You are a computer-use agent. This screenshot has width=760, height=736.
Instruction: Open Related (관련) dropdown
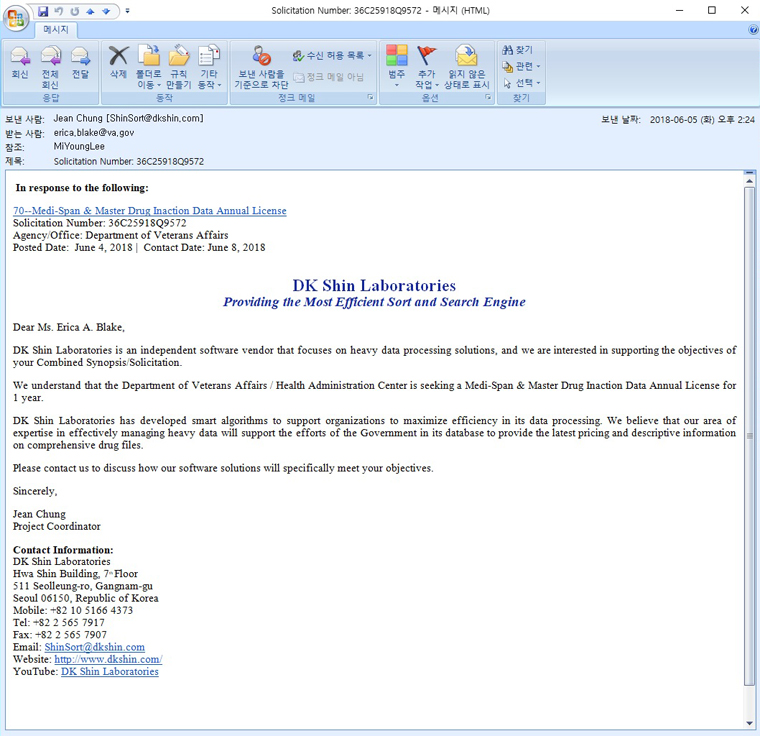click(x=521, y=66)
